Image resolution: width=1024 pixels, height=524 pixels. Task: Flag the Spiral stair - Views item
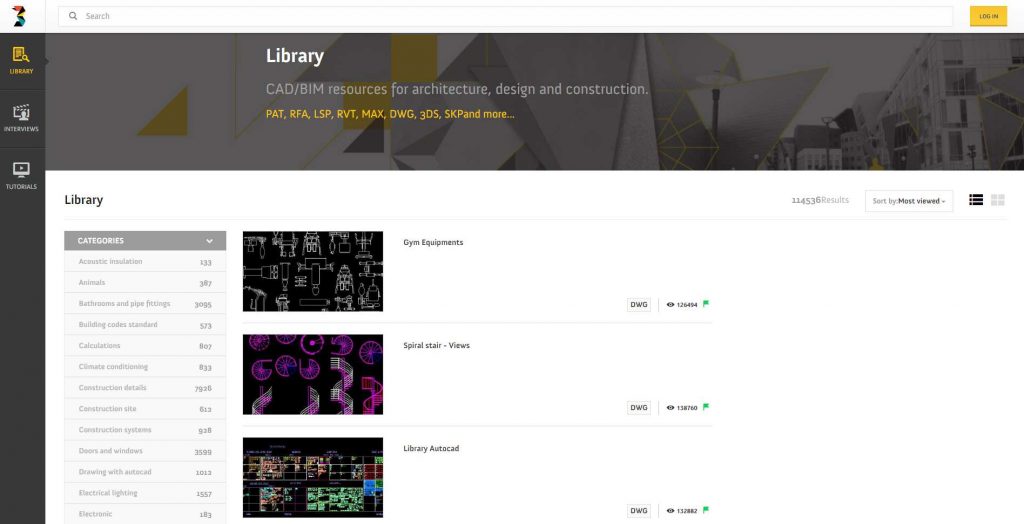[706, 407]
